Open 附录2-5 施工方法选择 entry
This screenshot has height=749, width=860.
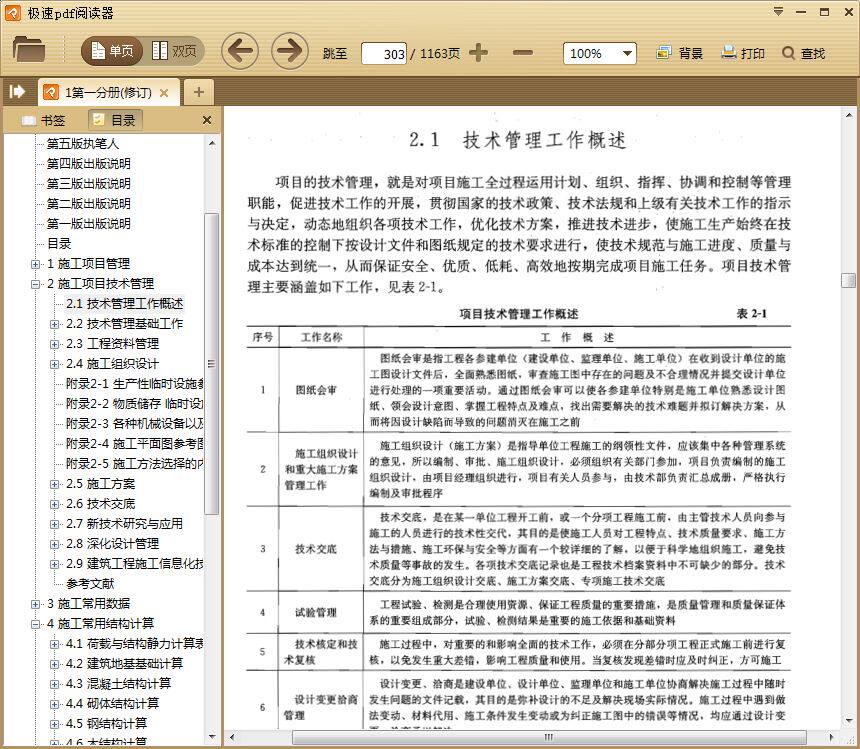[134, 464]
